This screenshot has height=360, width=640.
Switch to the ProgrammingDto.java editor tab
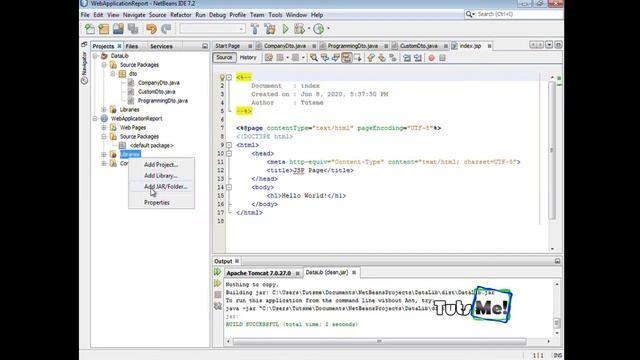(x=353, y=46)
